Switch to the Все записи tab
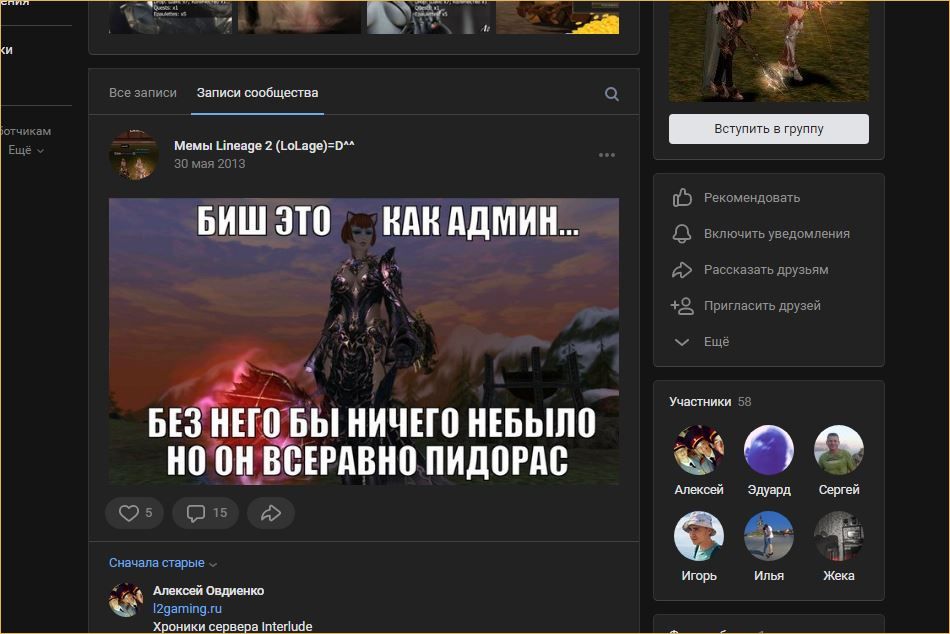Screen dimensions: 950x634 pos(143,93)
